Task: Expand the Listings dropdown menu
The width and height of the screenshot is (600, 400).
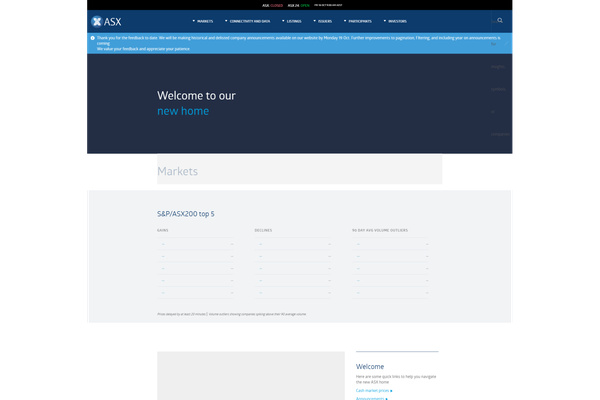Action: pyautogui.click(x=293, y=20)
